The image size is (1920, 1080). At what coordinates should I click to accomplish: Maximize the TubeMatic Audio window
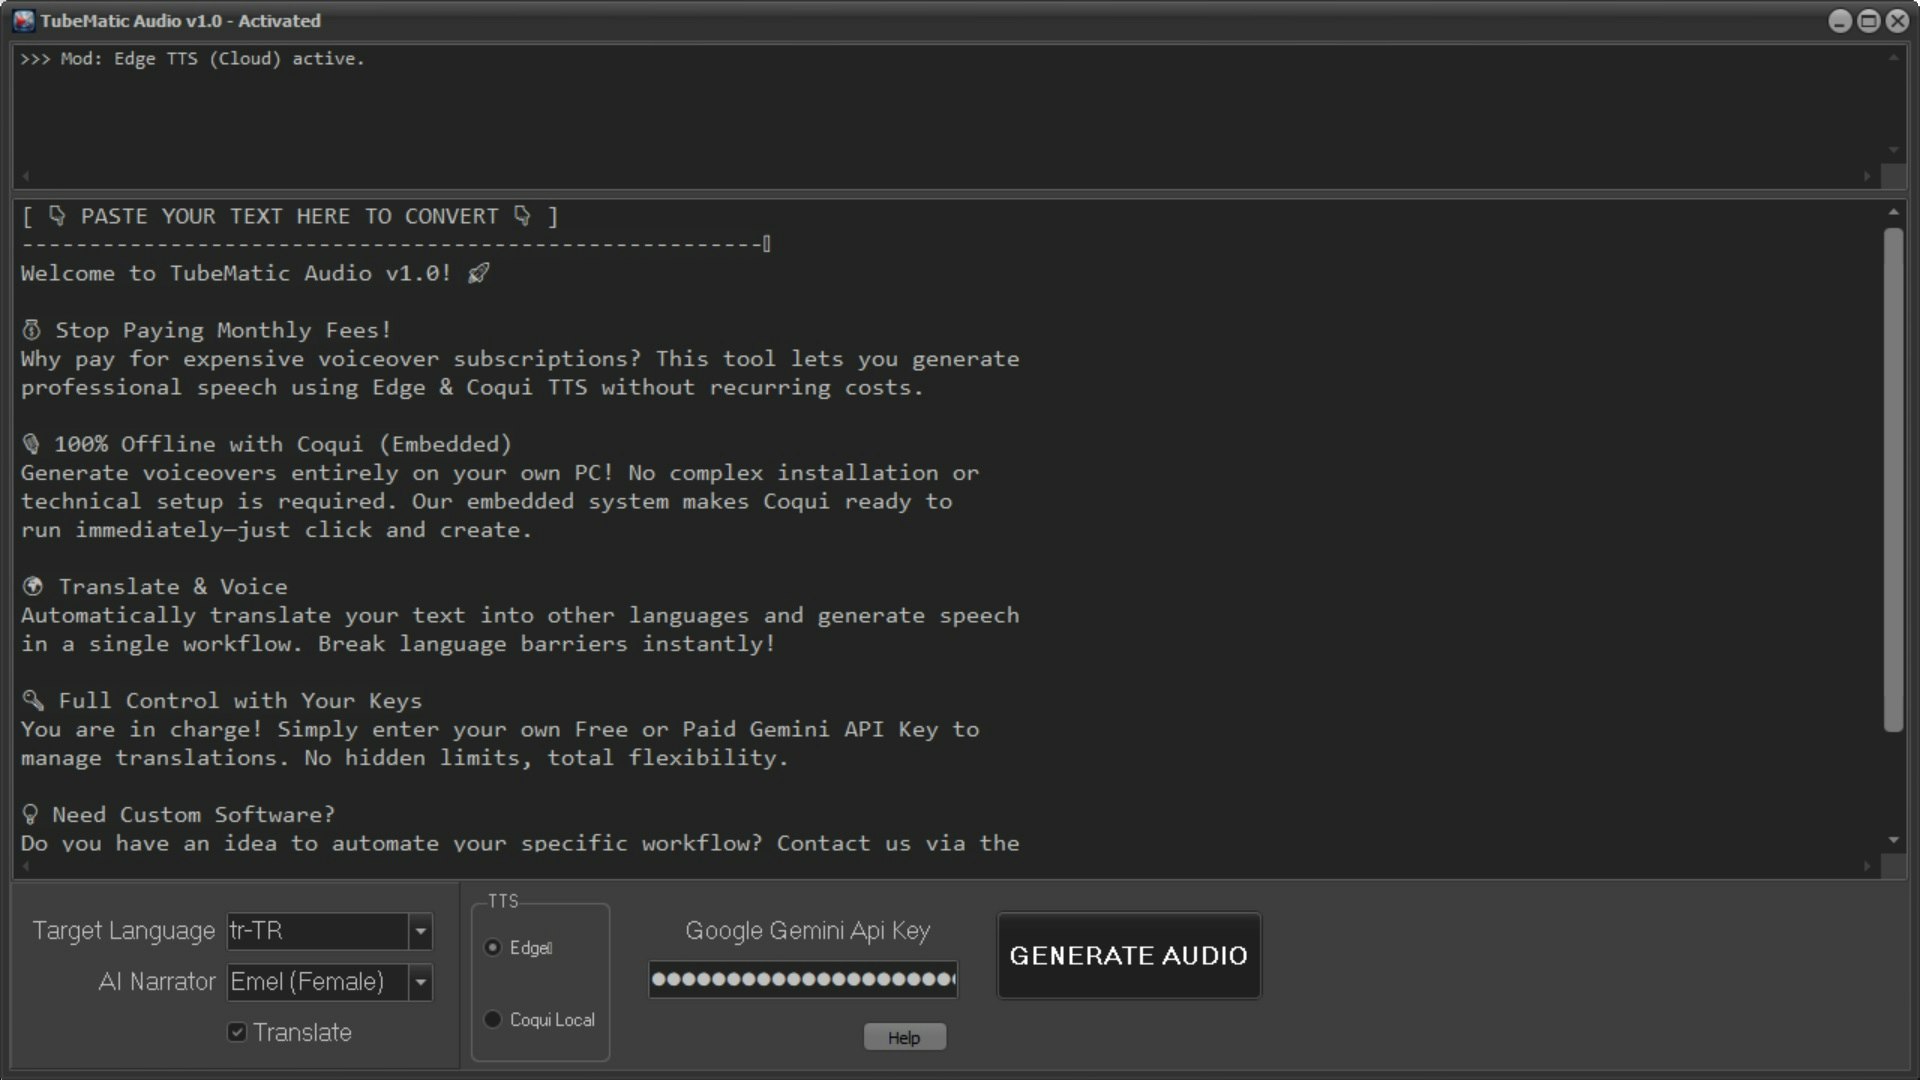tap(1868, 20)
